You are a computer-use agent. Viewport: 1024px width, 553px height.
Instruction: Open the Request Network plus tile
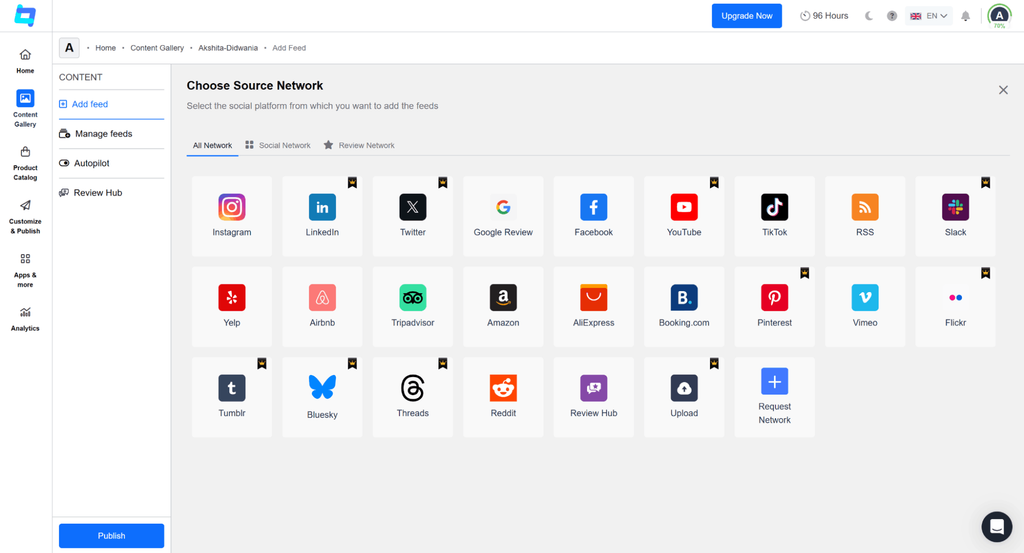pyautogui.click(x=775, y=397)
